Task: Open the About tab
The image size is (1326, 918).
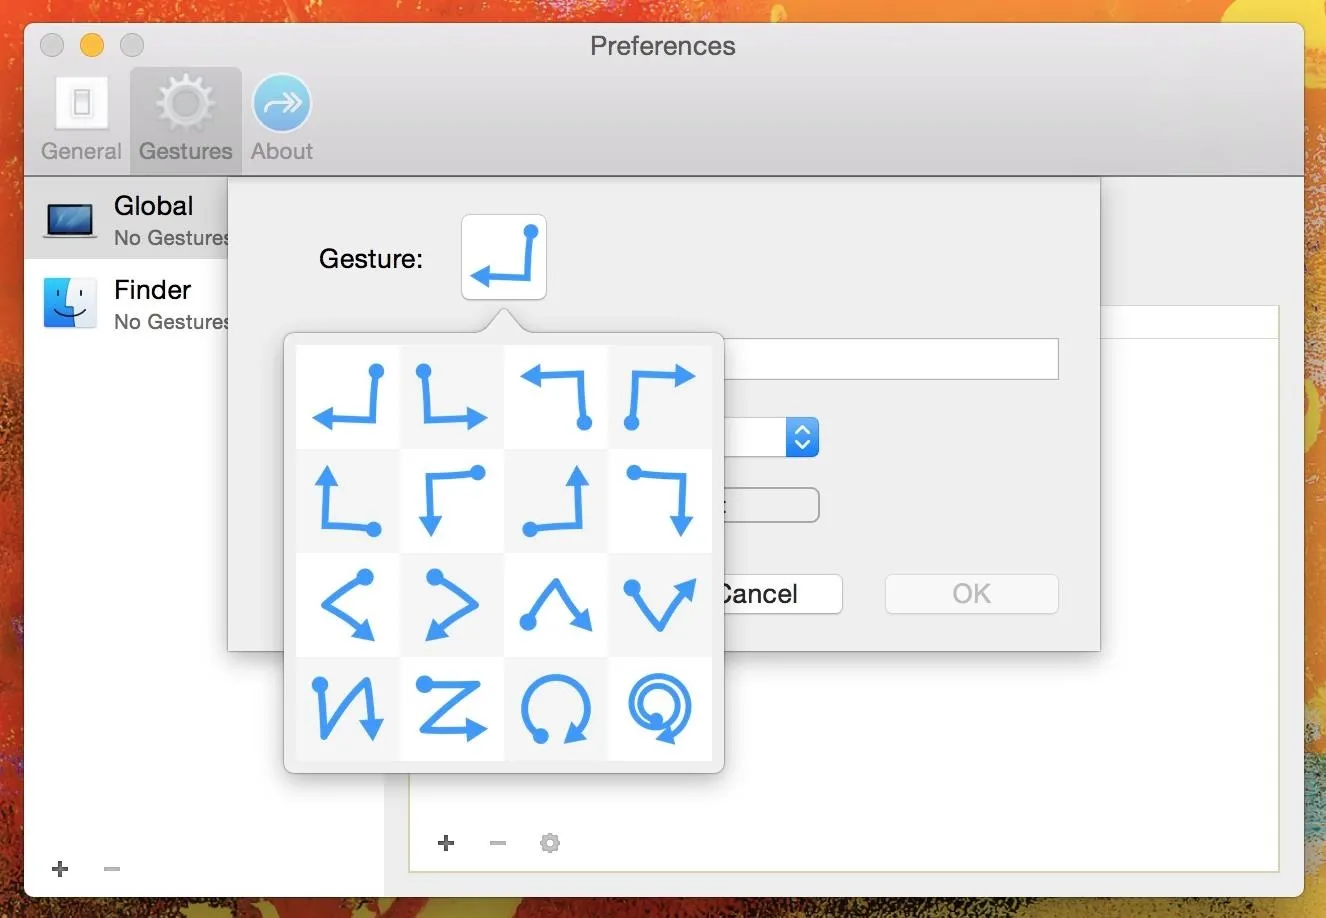Action: [x=282, y=119]
